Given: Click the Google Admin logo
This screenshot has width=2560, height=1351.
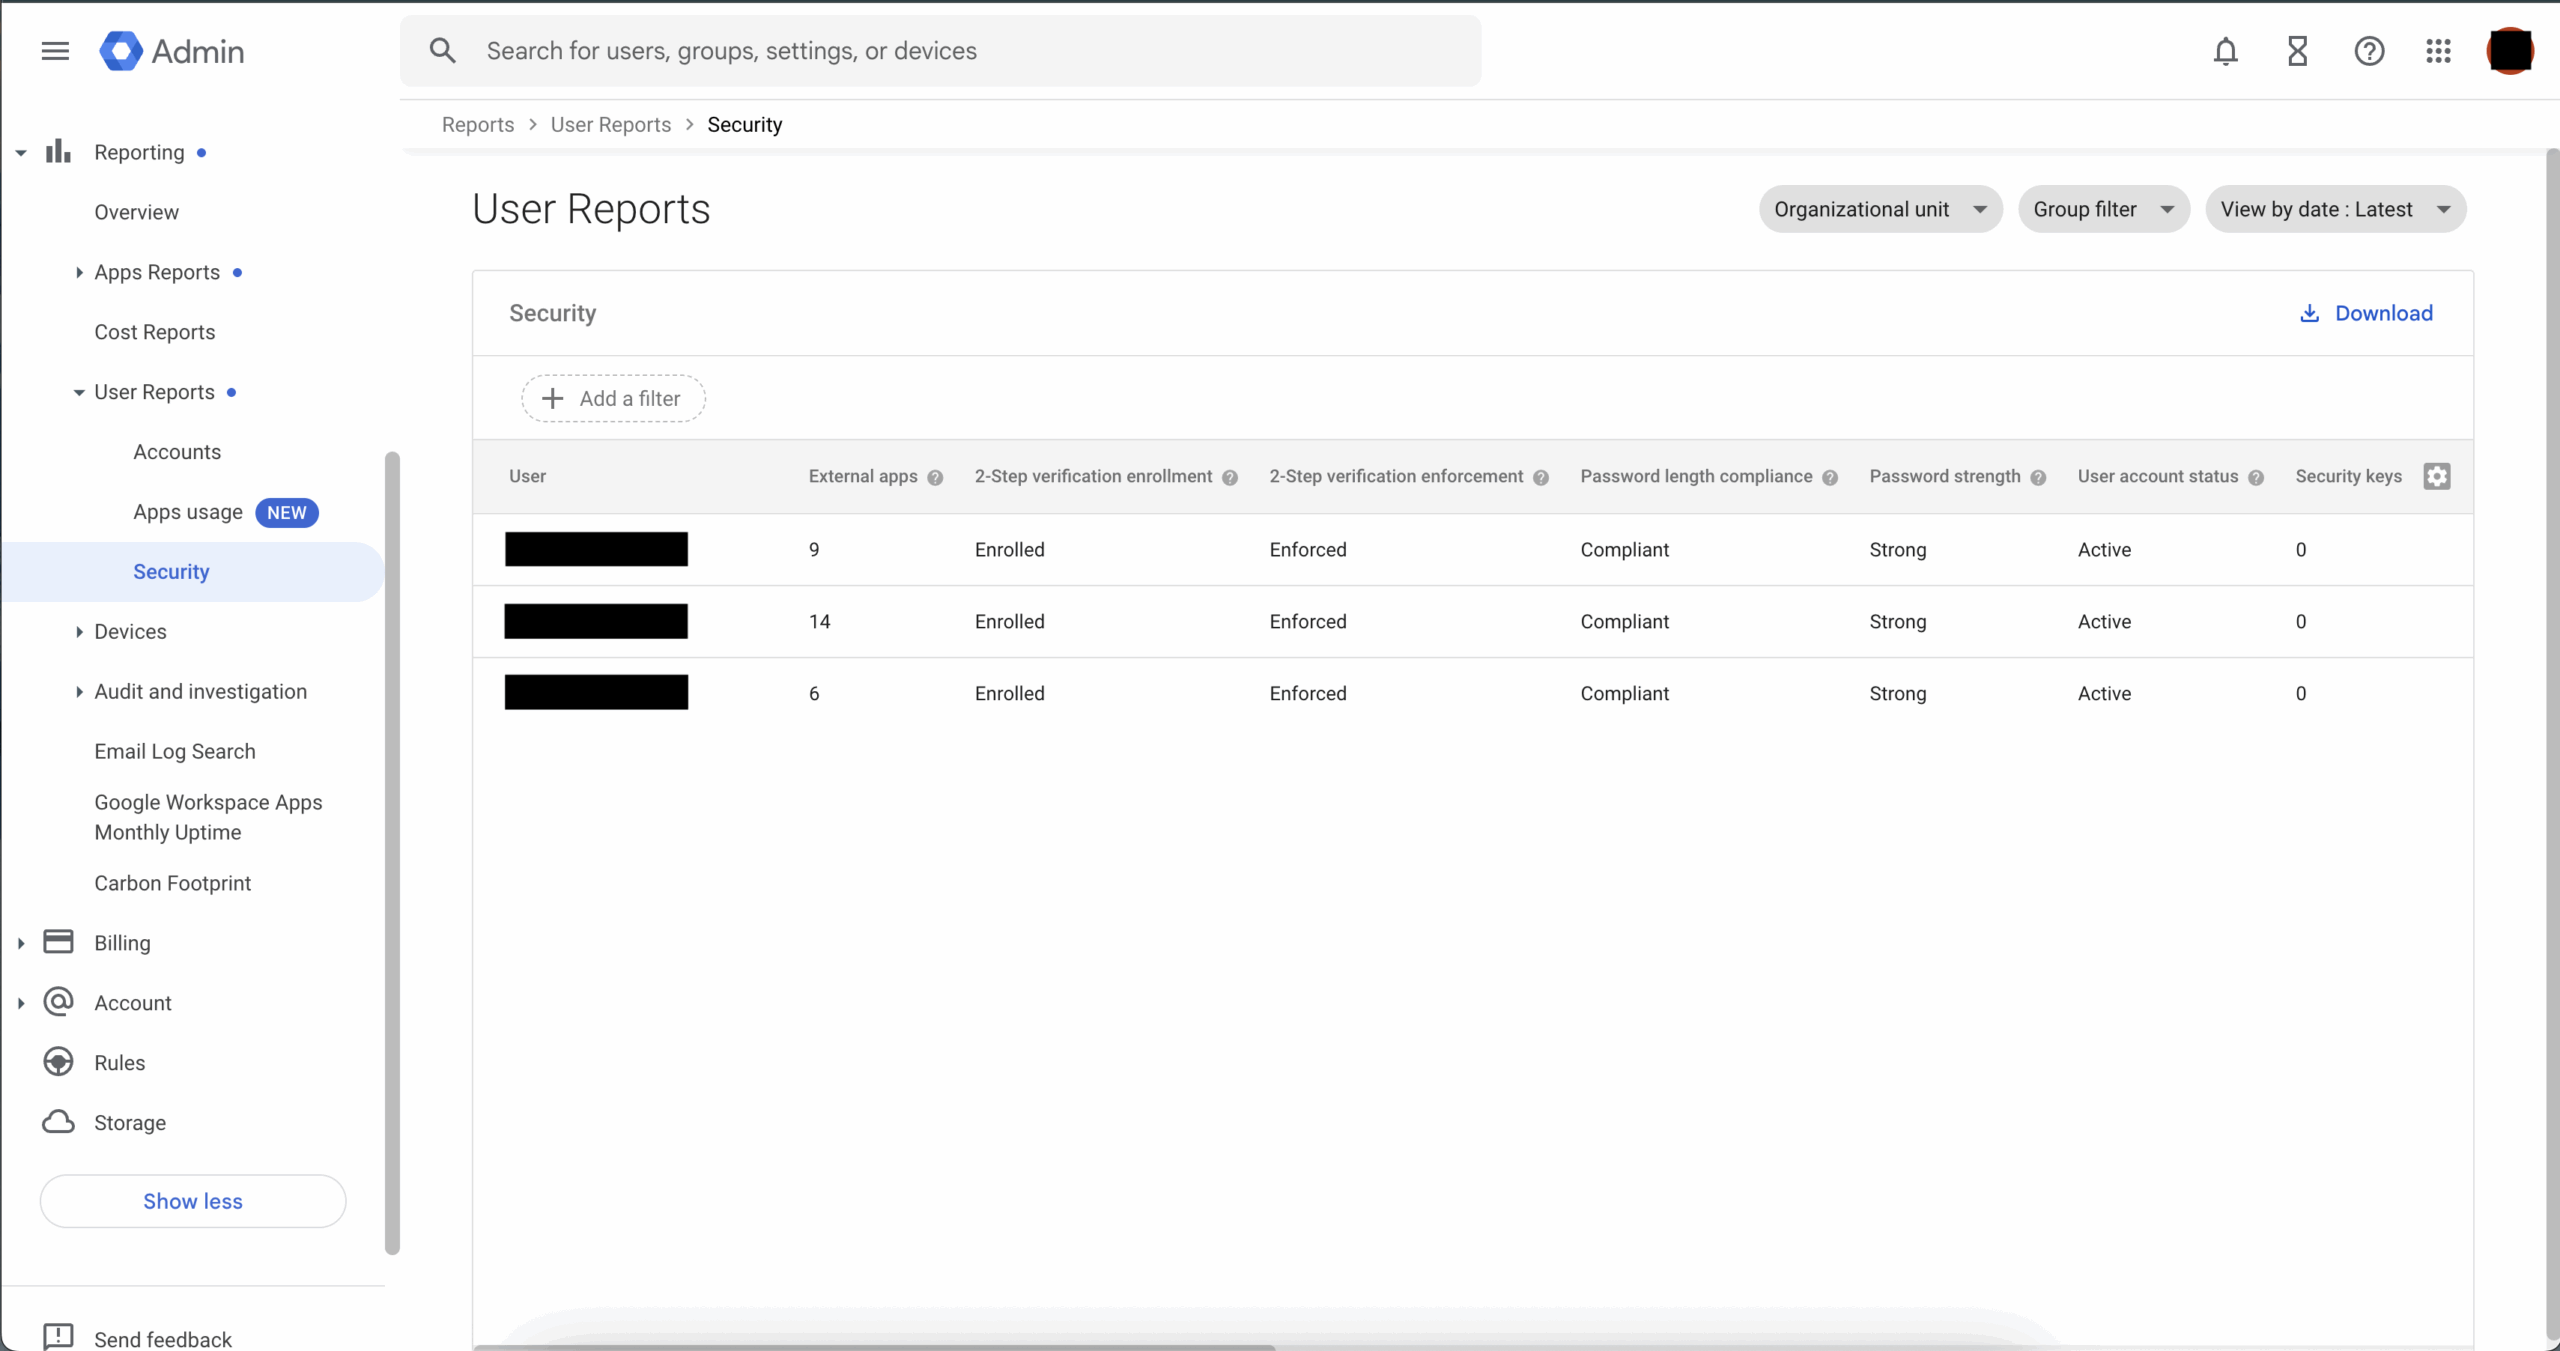Looking at the screenshot, I should point(172,51).
